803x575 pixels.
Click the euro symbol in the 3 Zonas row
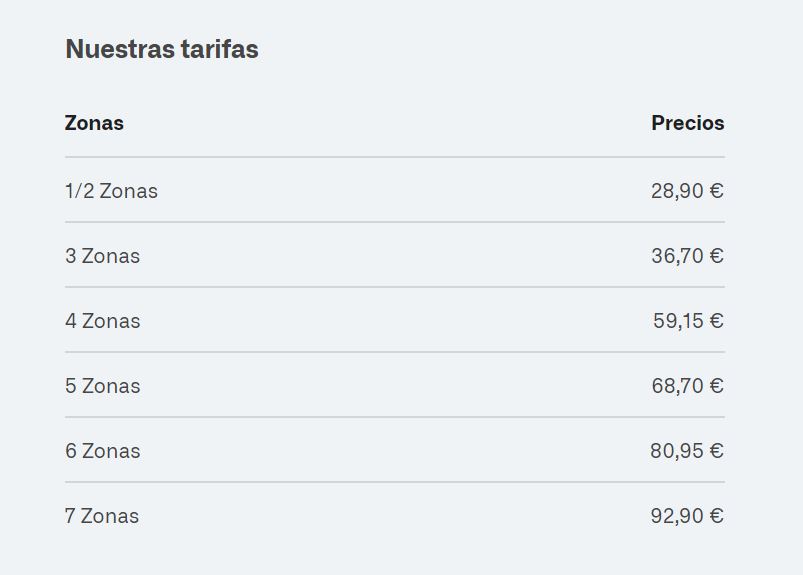[x=716, y=256]
